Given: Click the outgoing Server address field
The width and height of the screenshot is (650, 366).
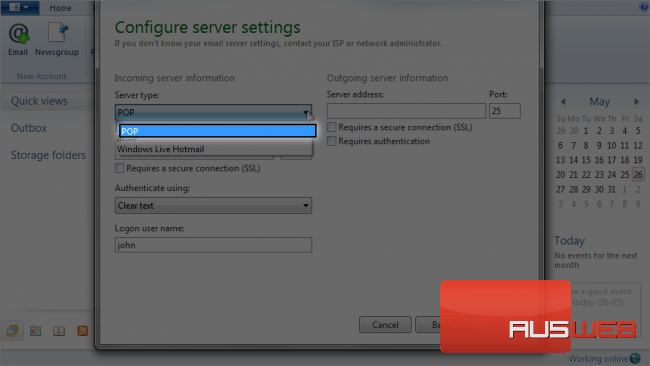Looking at the screenshot, I should click(406, 111).
